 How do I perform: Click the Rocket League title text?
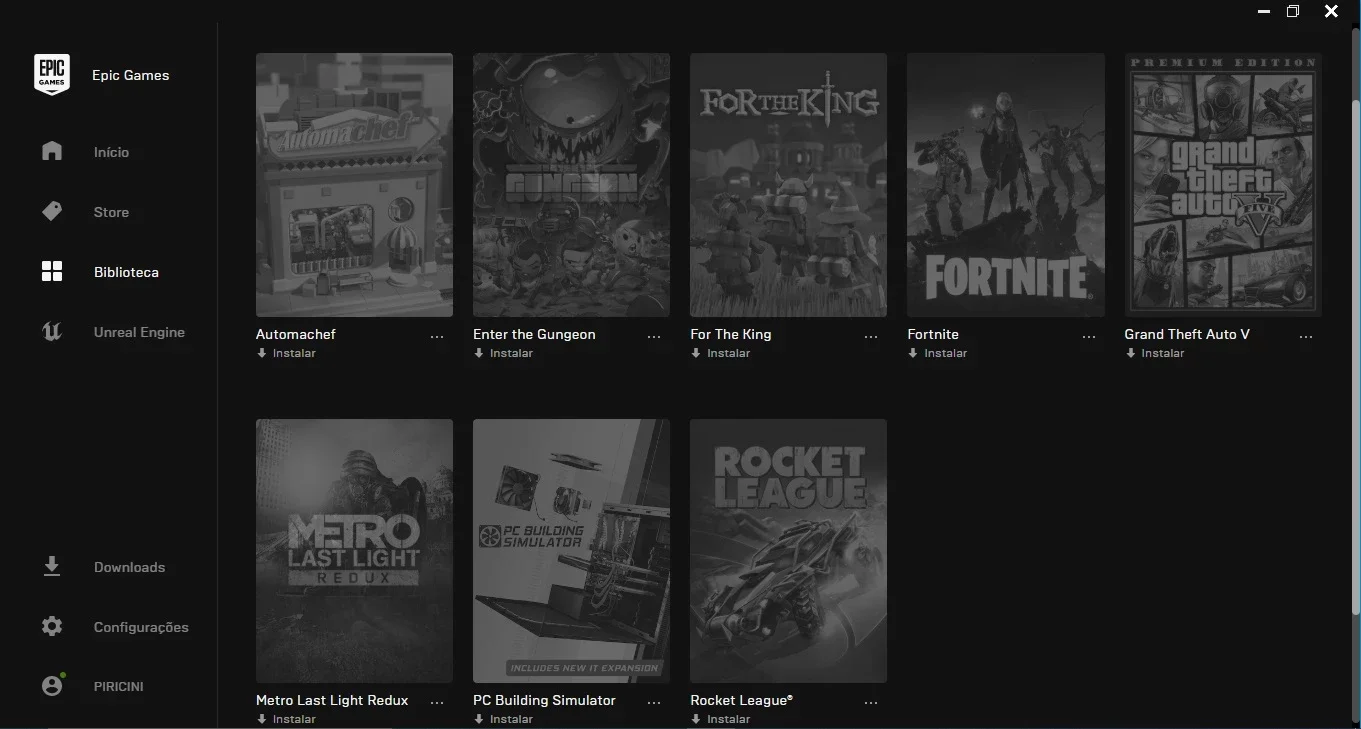[741, 700]
